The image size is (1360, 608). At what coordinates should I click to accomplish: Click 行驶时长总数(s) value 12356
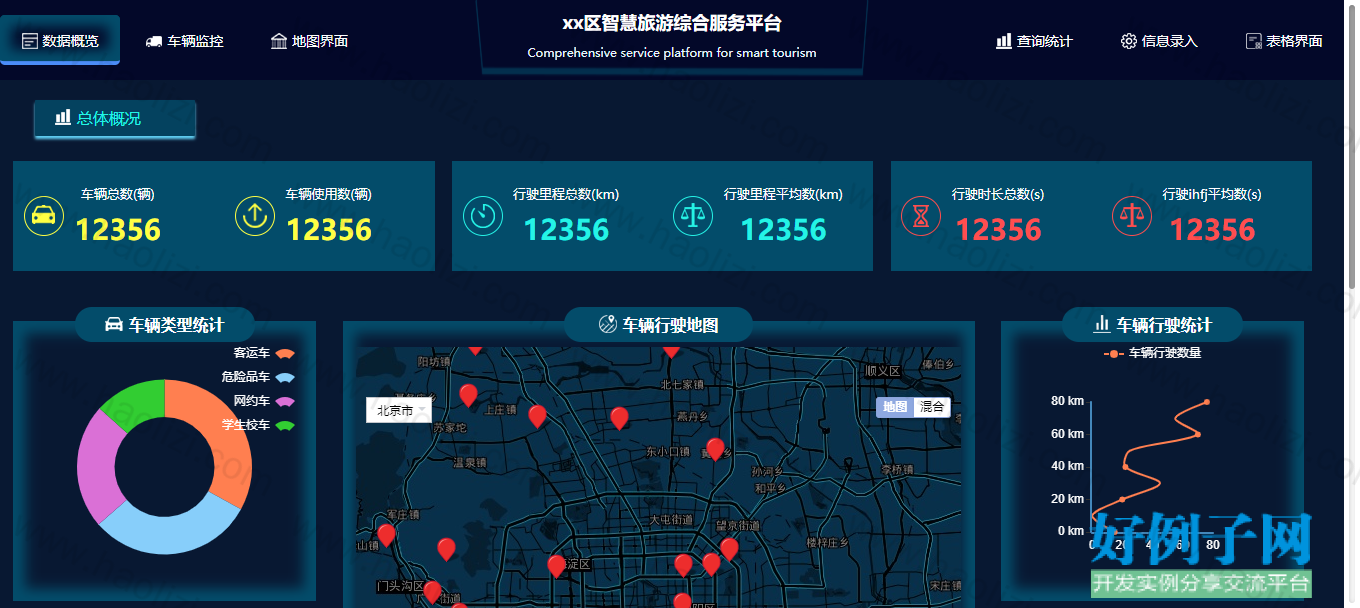tap(999, 230)
